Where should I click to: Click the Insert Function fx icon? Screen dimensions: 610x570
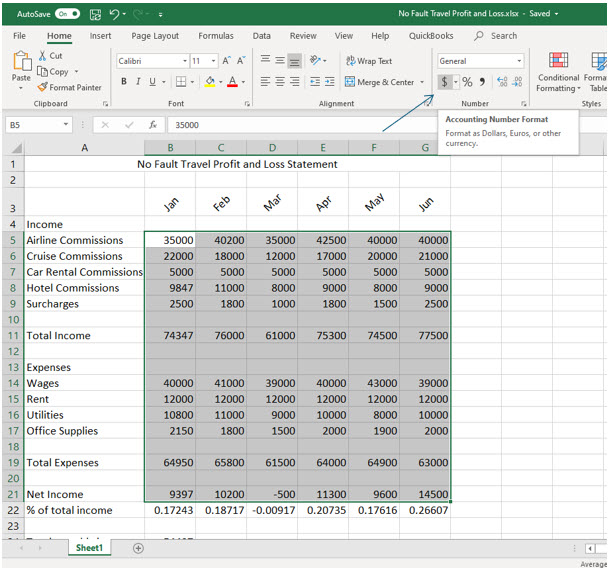pyautogui.click(x=153, y=125)
